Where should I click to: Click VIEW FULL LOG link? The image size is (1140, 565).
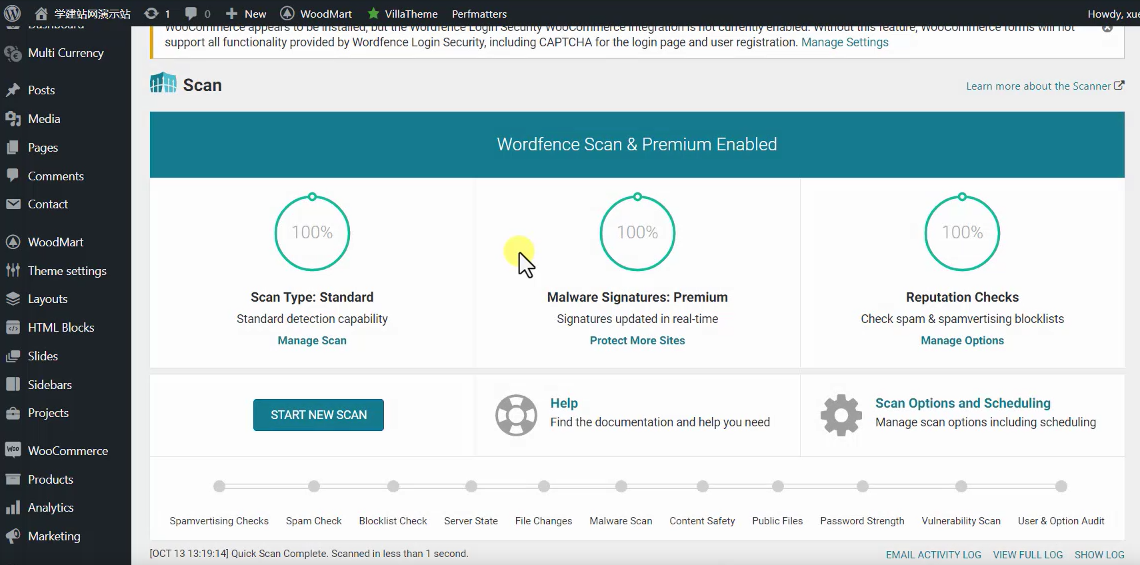coord(1028,555)
